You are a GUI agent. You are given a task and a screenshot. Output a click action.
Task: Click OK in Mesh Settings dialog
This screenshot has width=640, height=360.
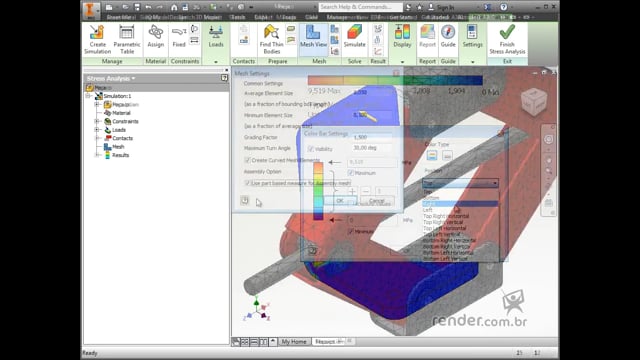(x=340, y=200)
